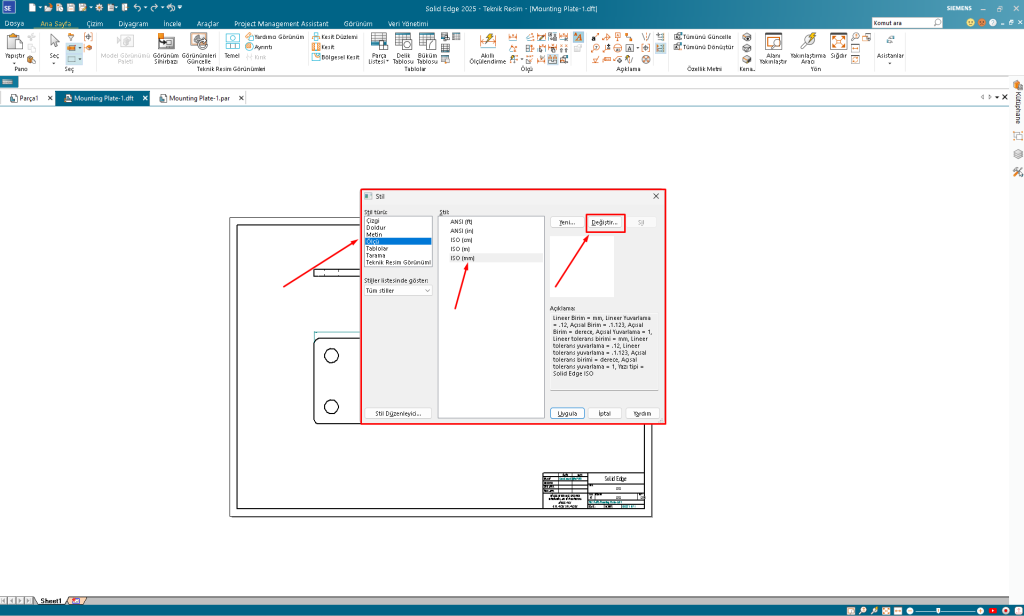The height and width of the screenshot is (616, 1024).
Task: Click the Sığdır fit view icon
Action: pos(838,42)
